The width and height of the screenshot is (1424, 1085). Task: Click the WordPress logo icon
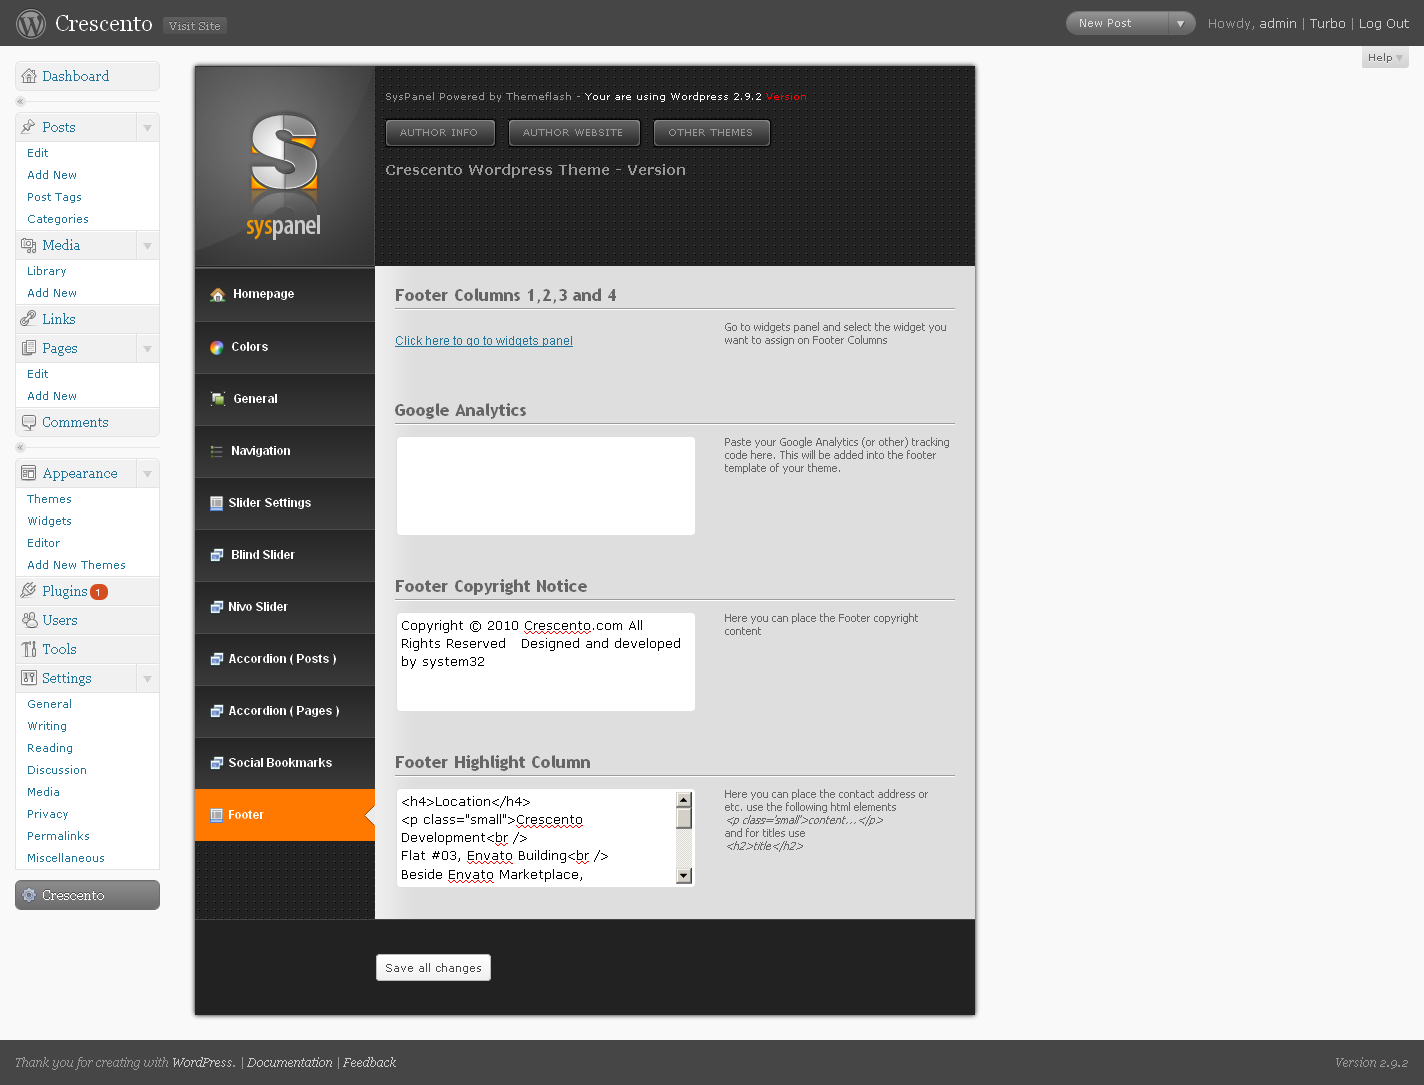click(31, 23)
